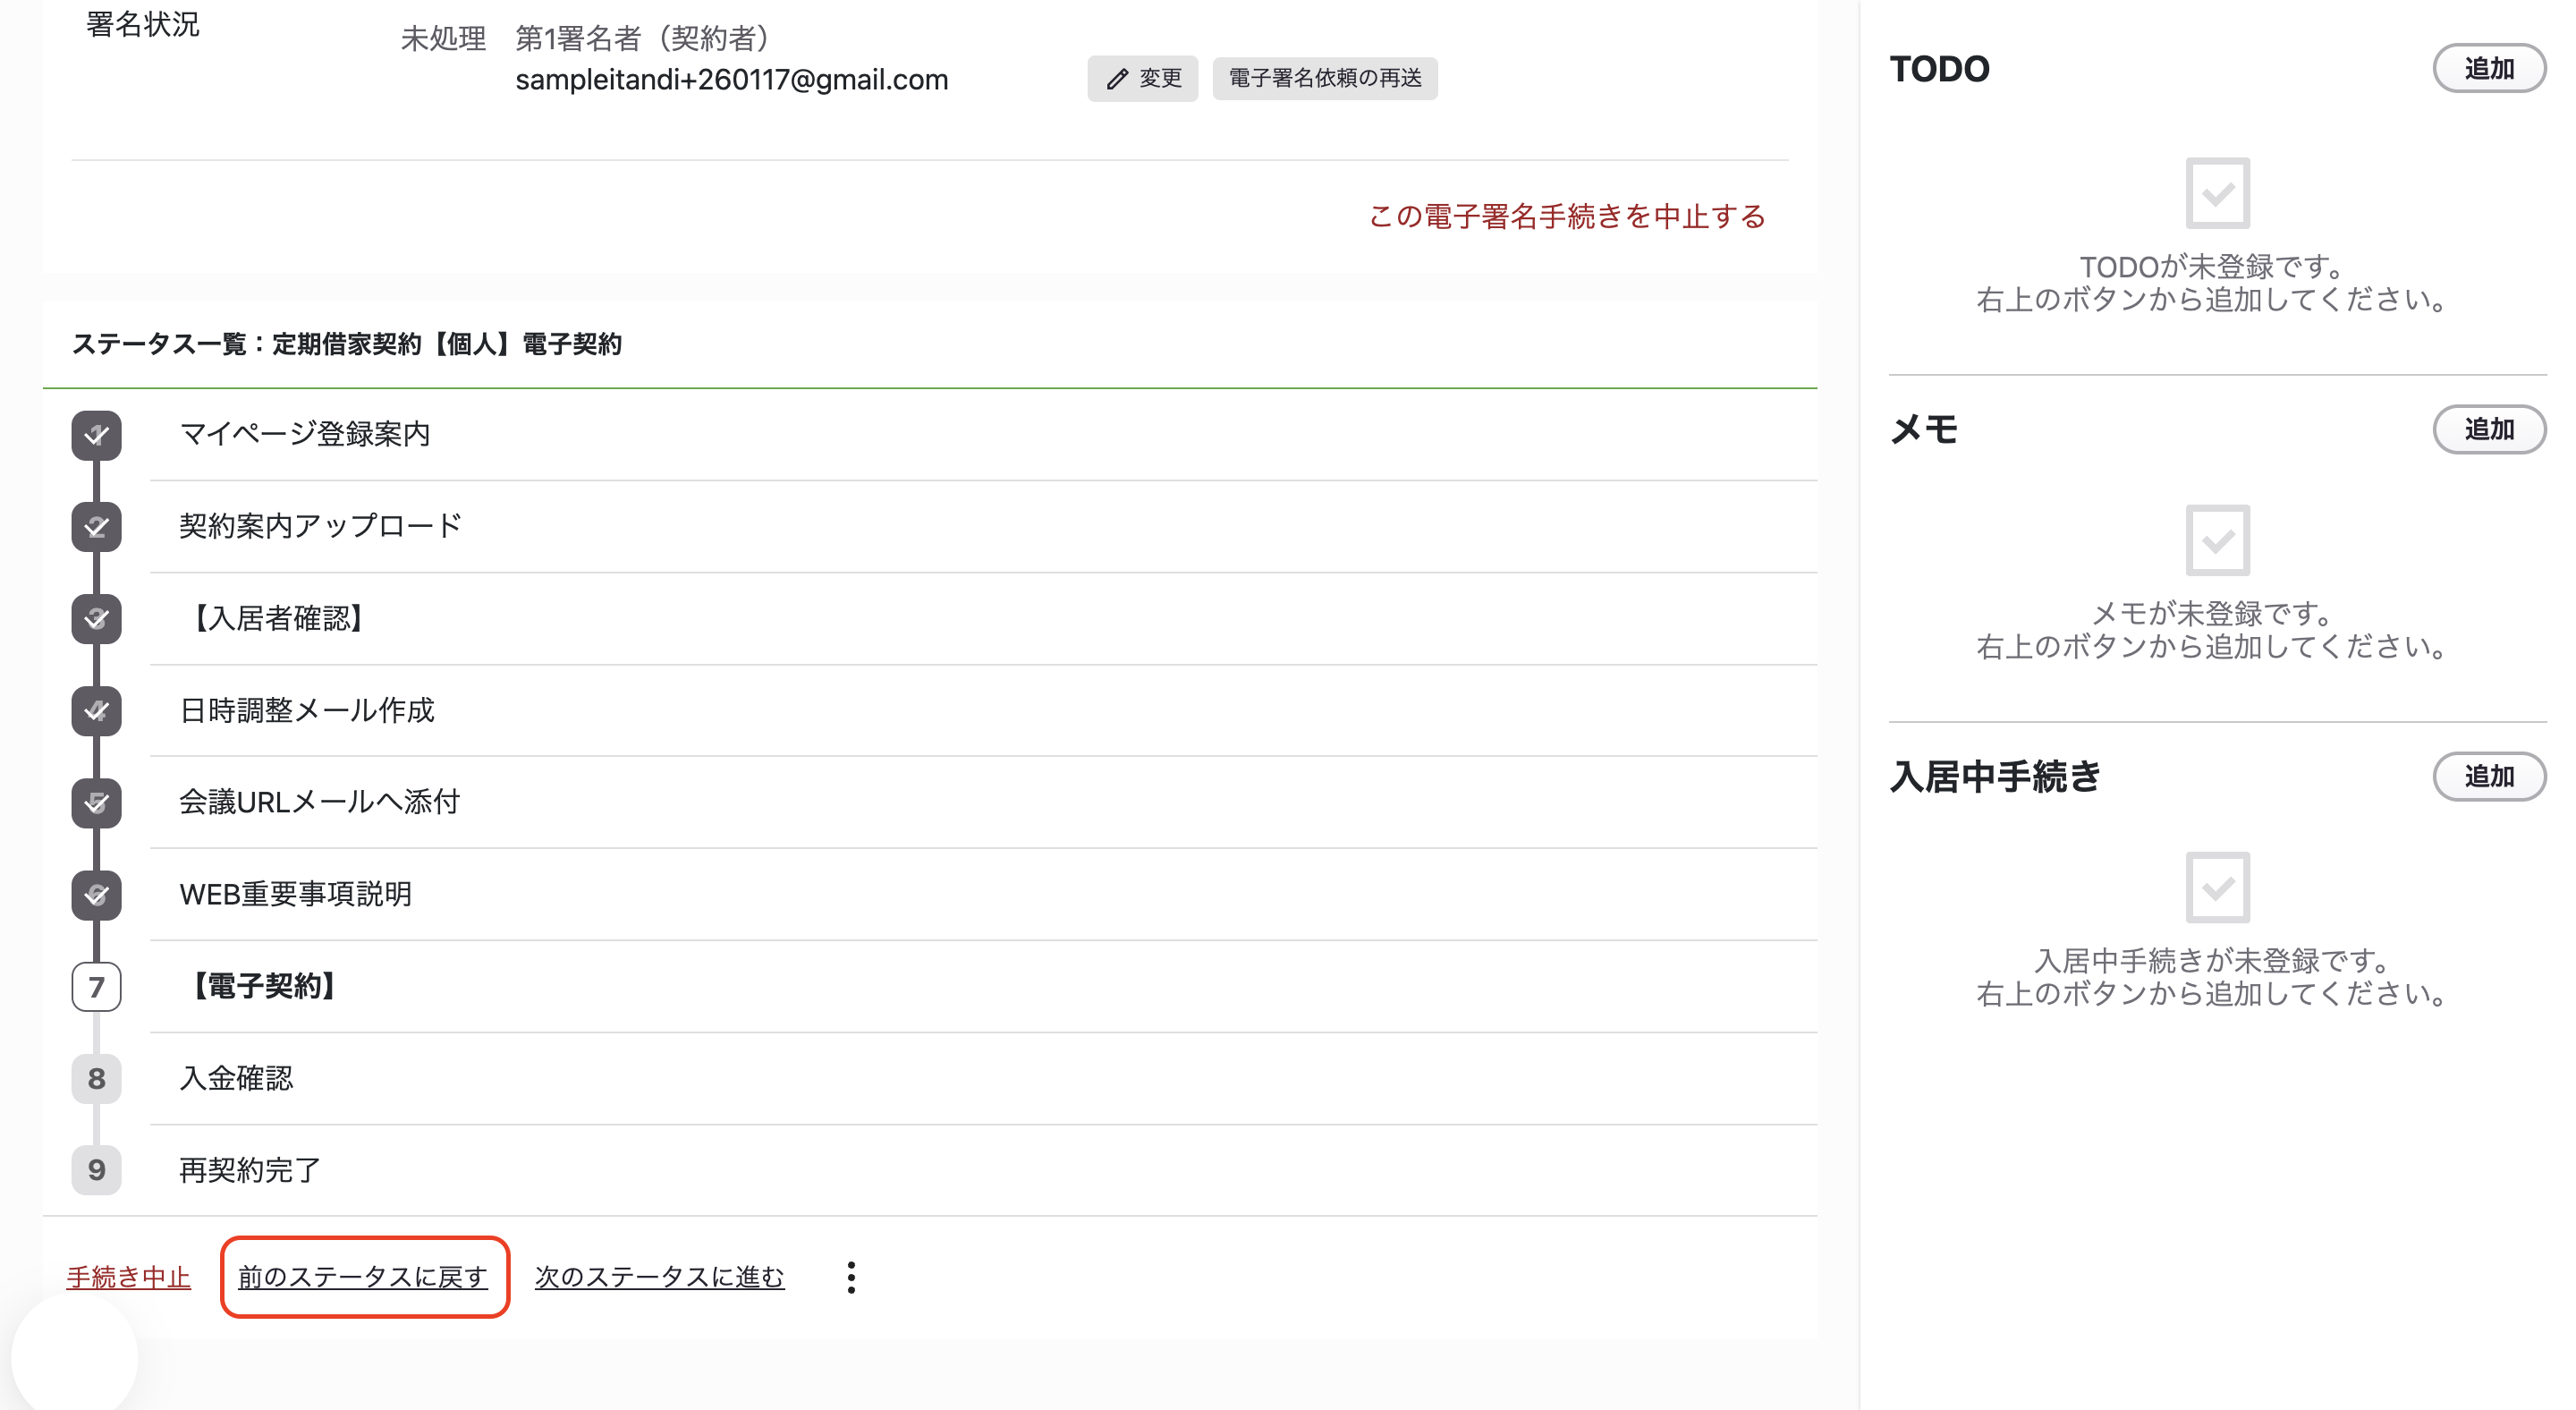Image resolution: width=2576 pixels, height=1410 pixels.
Task: Click completed step icon for 日時調整メール作成
Action: [96, 711]
